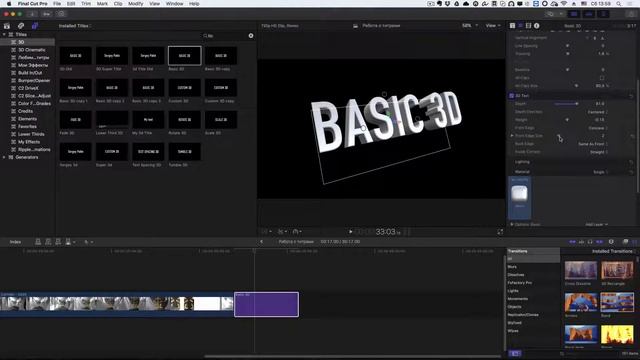This screenshot has height=360, width=640.
Task: Click the 3D category icon in Titles sidebar
Action: pos(13,42)
